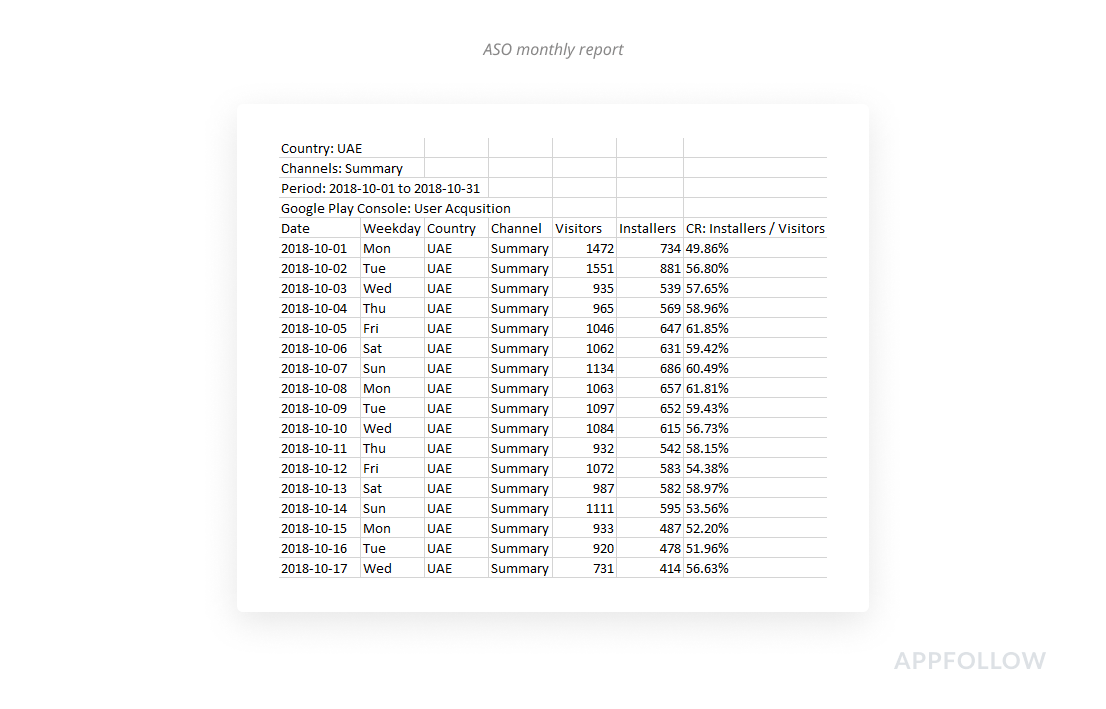Select the installers value 414
The image size is (1106, 709).
coord(668,569)
